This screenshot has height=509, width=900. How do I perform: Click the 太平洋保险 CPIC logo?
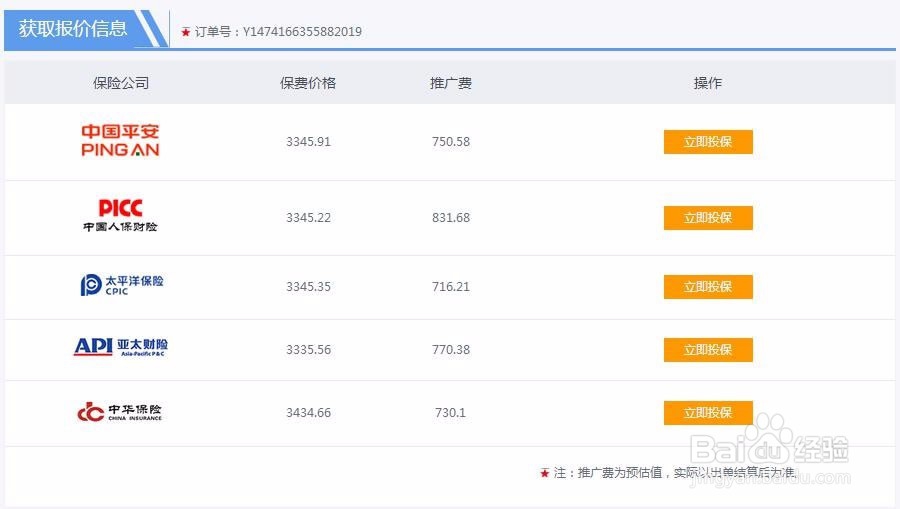click(x=122, y=285)
